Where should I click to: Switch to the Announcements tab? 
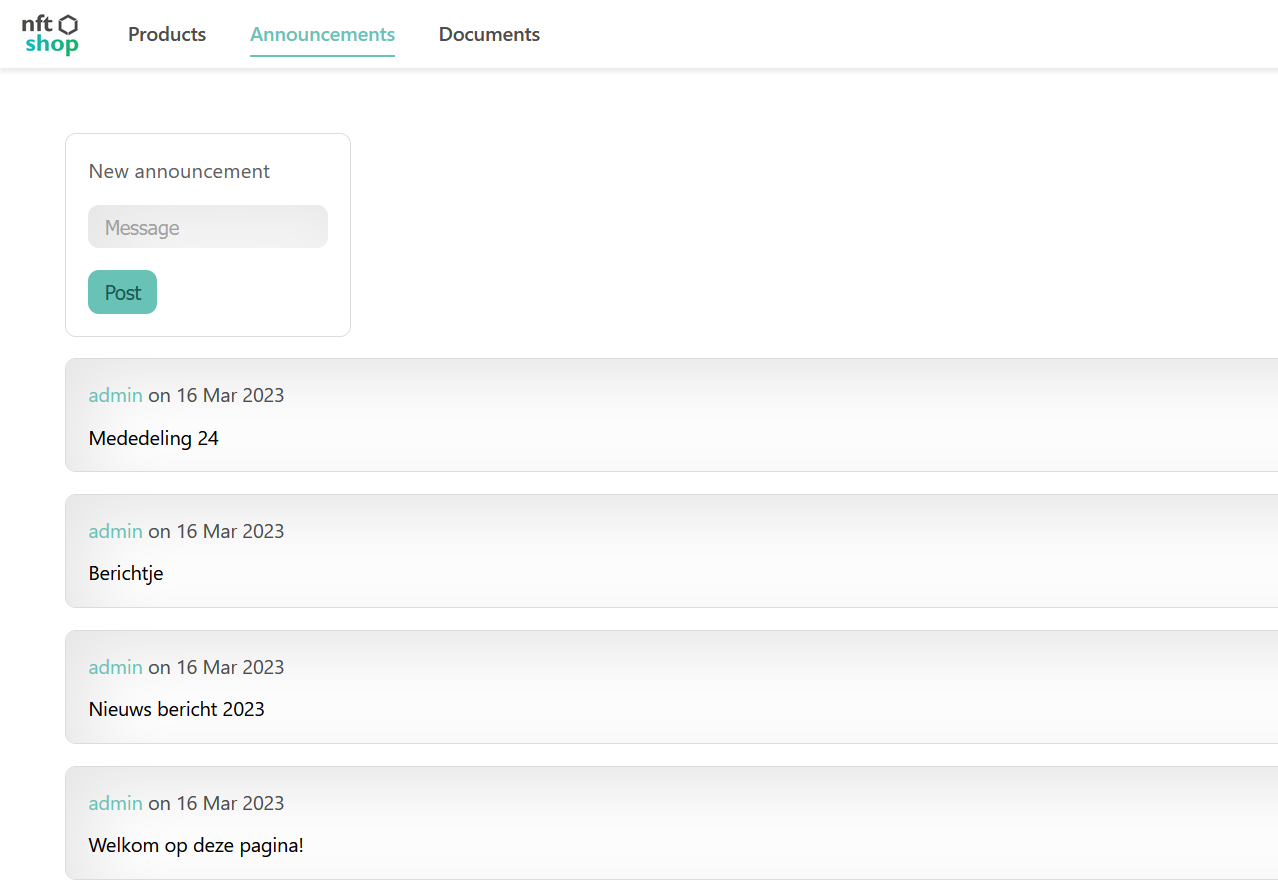322,34
